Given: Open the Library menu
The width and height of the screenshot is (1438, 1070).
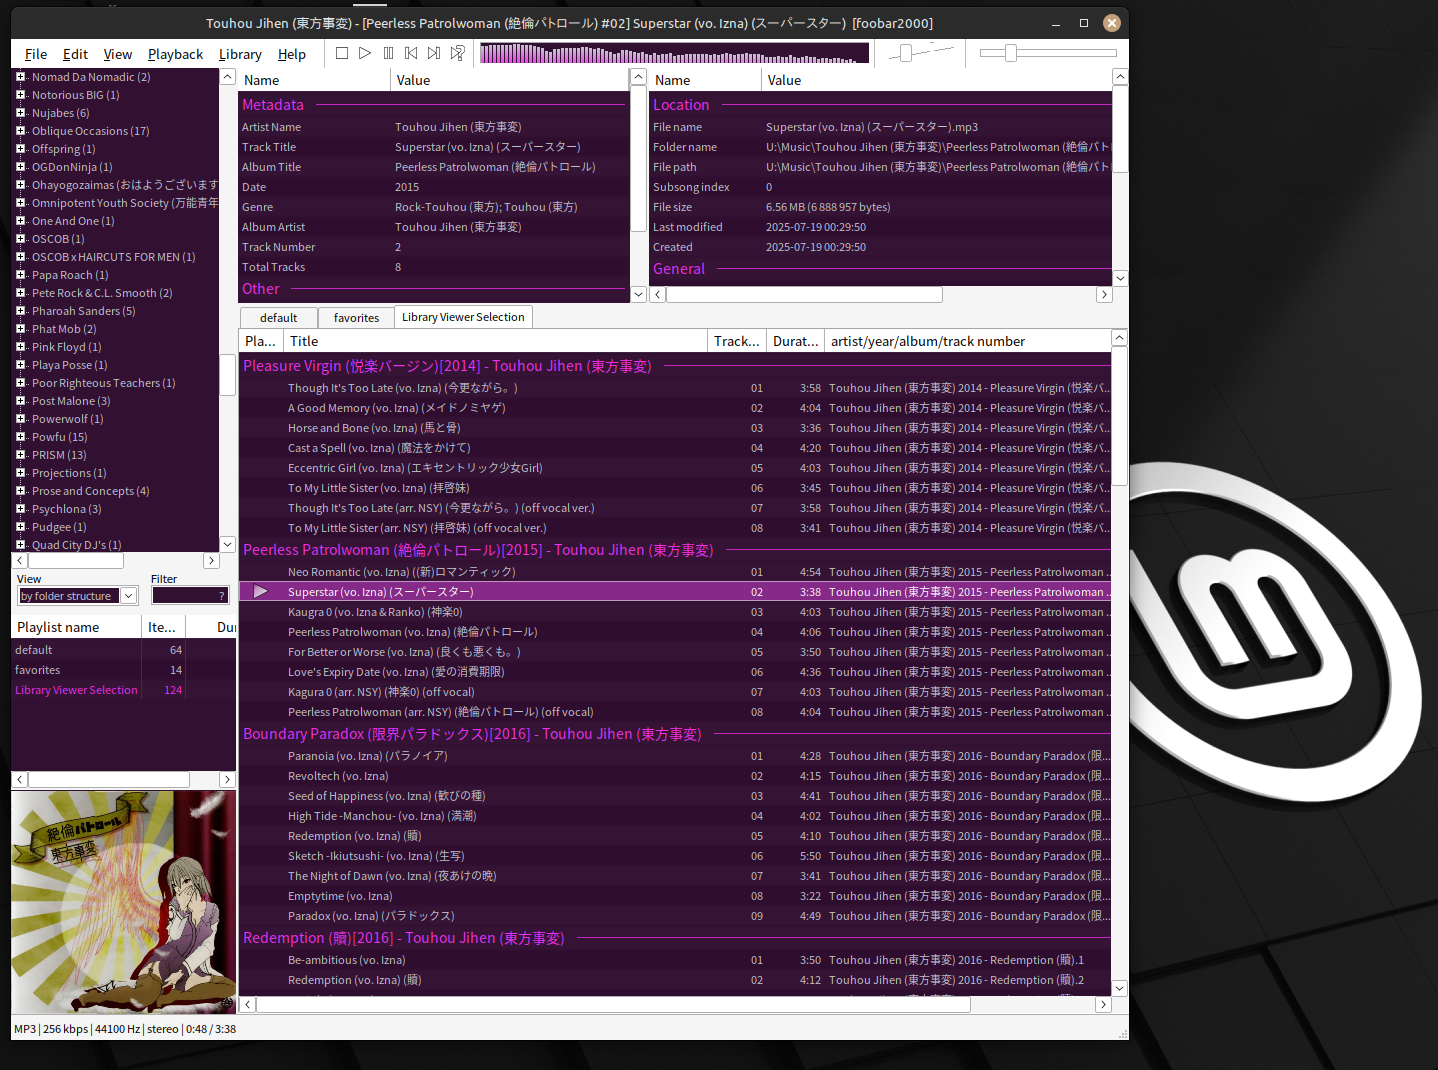Looking at the screenshot, I should (240, 54).
